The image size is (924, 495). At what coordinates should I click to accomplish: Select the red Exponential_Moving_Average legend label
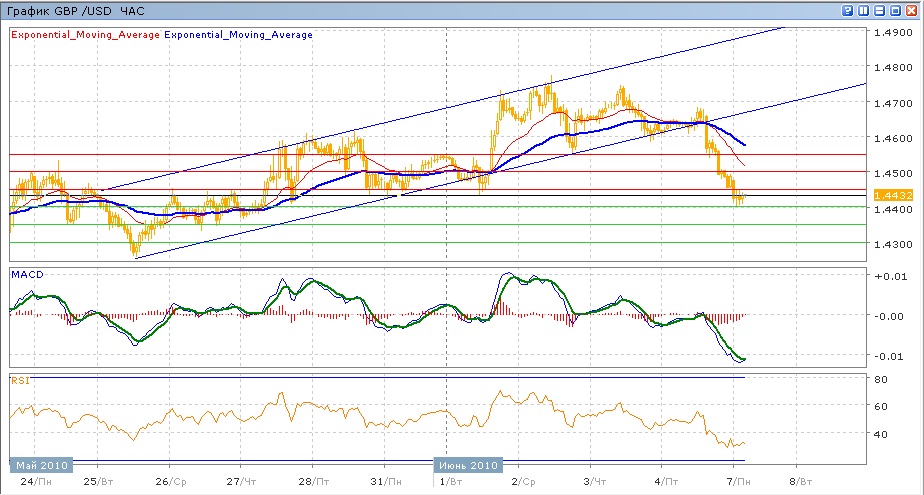(x=84, y=34)
